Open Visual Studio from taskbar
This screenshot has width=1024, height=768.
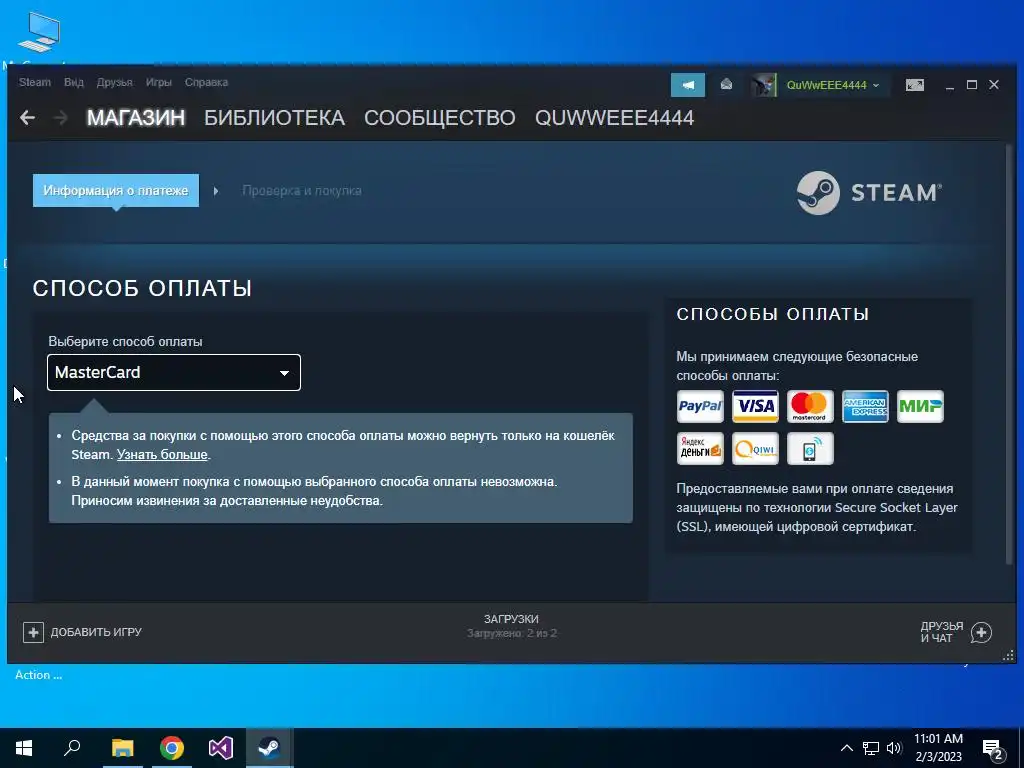click(x=221, y=748)
